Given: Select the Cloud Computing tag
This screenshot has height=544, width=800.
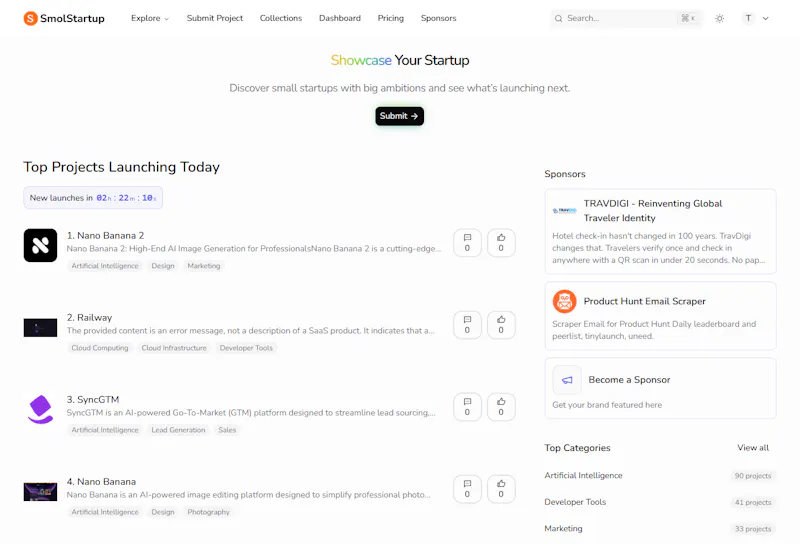Looking at the screenshot, I should tap(99, 348).
